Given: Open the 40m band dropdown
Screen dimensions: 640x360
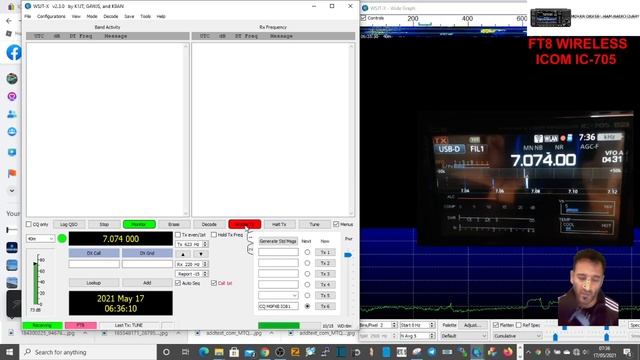Looking at the screenshot, I should pyautogui.click(x=40, y=239).
